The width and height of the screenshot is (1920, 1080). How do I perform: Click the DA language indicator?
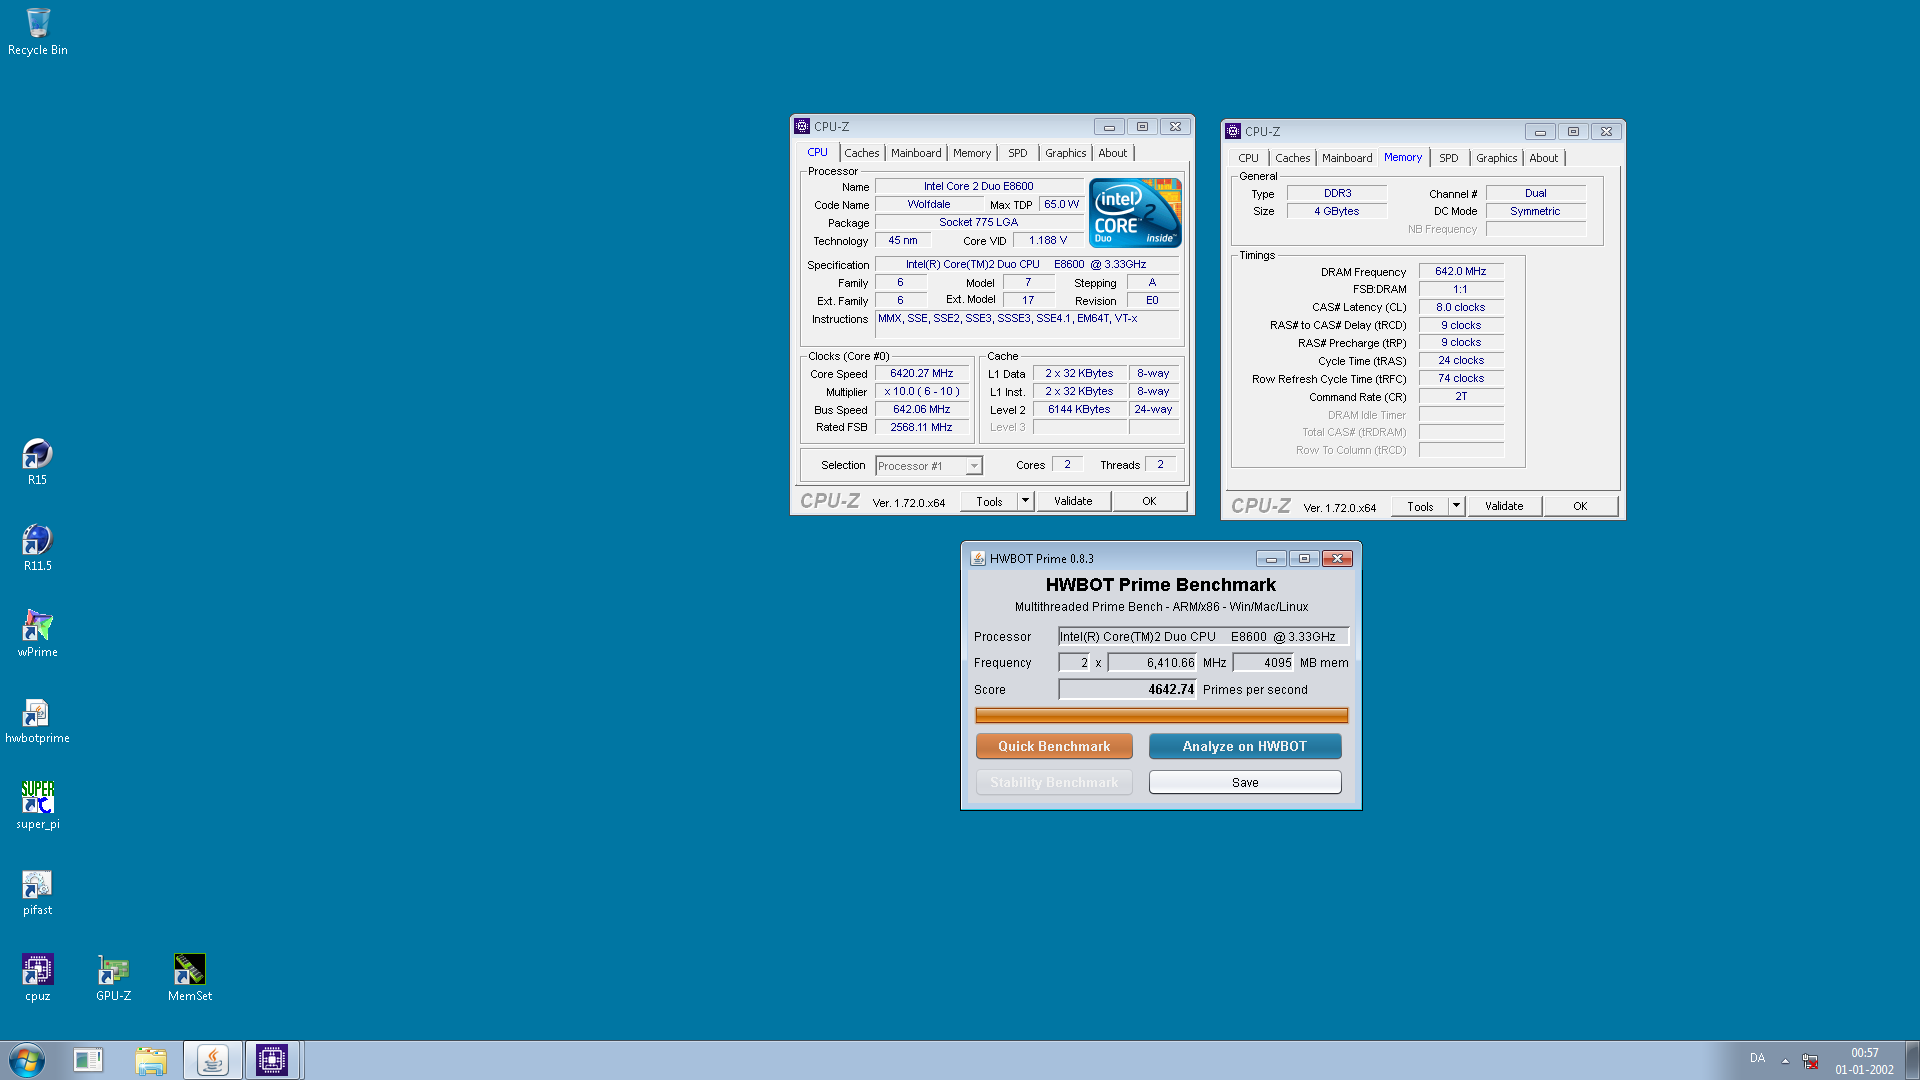pos(1757,1058)
